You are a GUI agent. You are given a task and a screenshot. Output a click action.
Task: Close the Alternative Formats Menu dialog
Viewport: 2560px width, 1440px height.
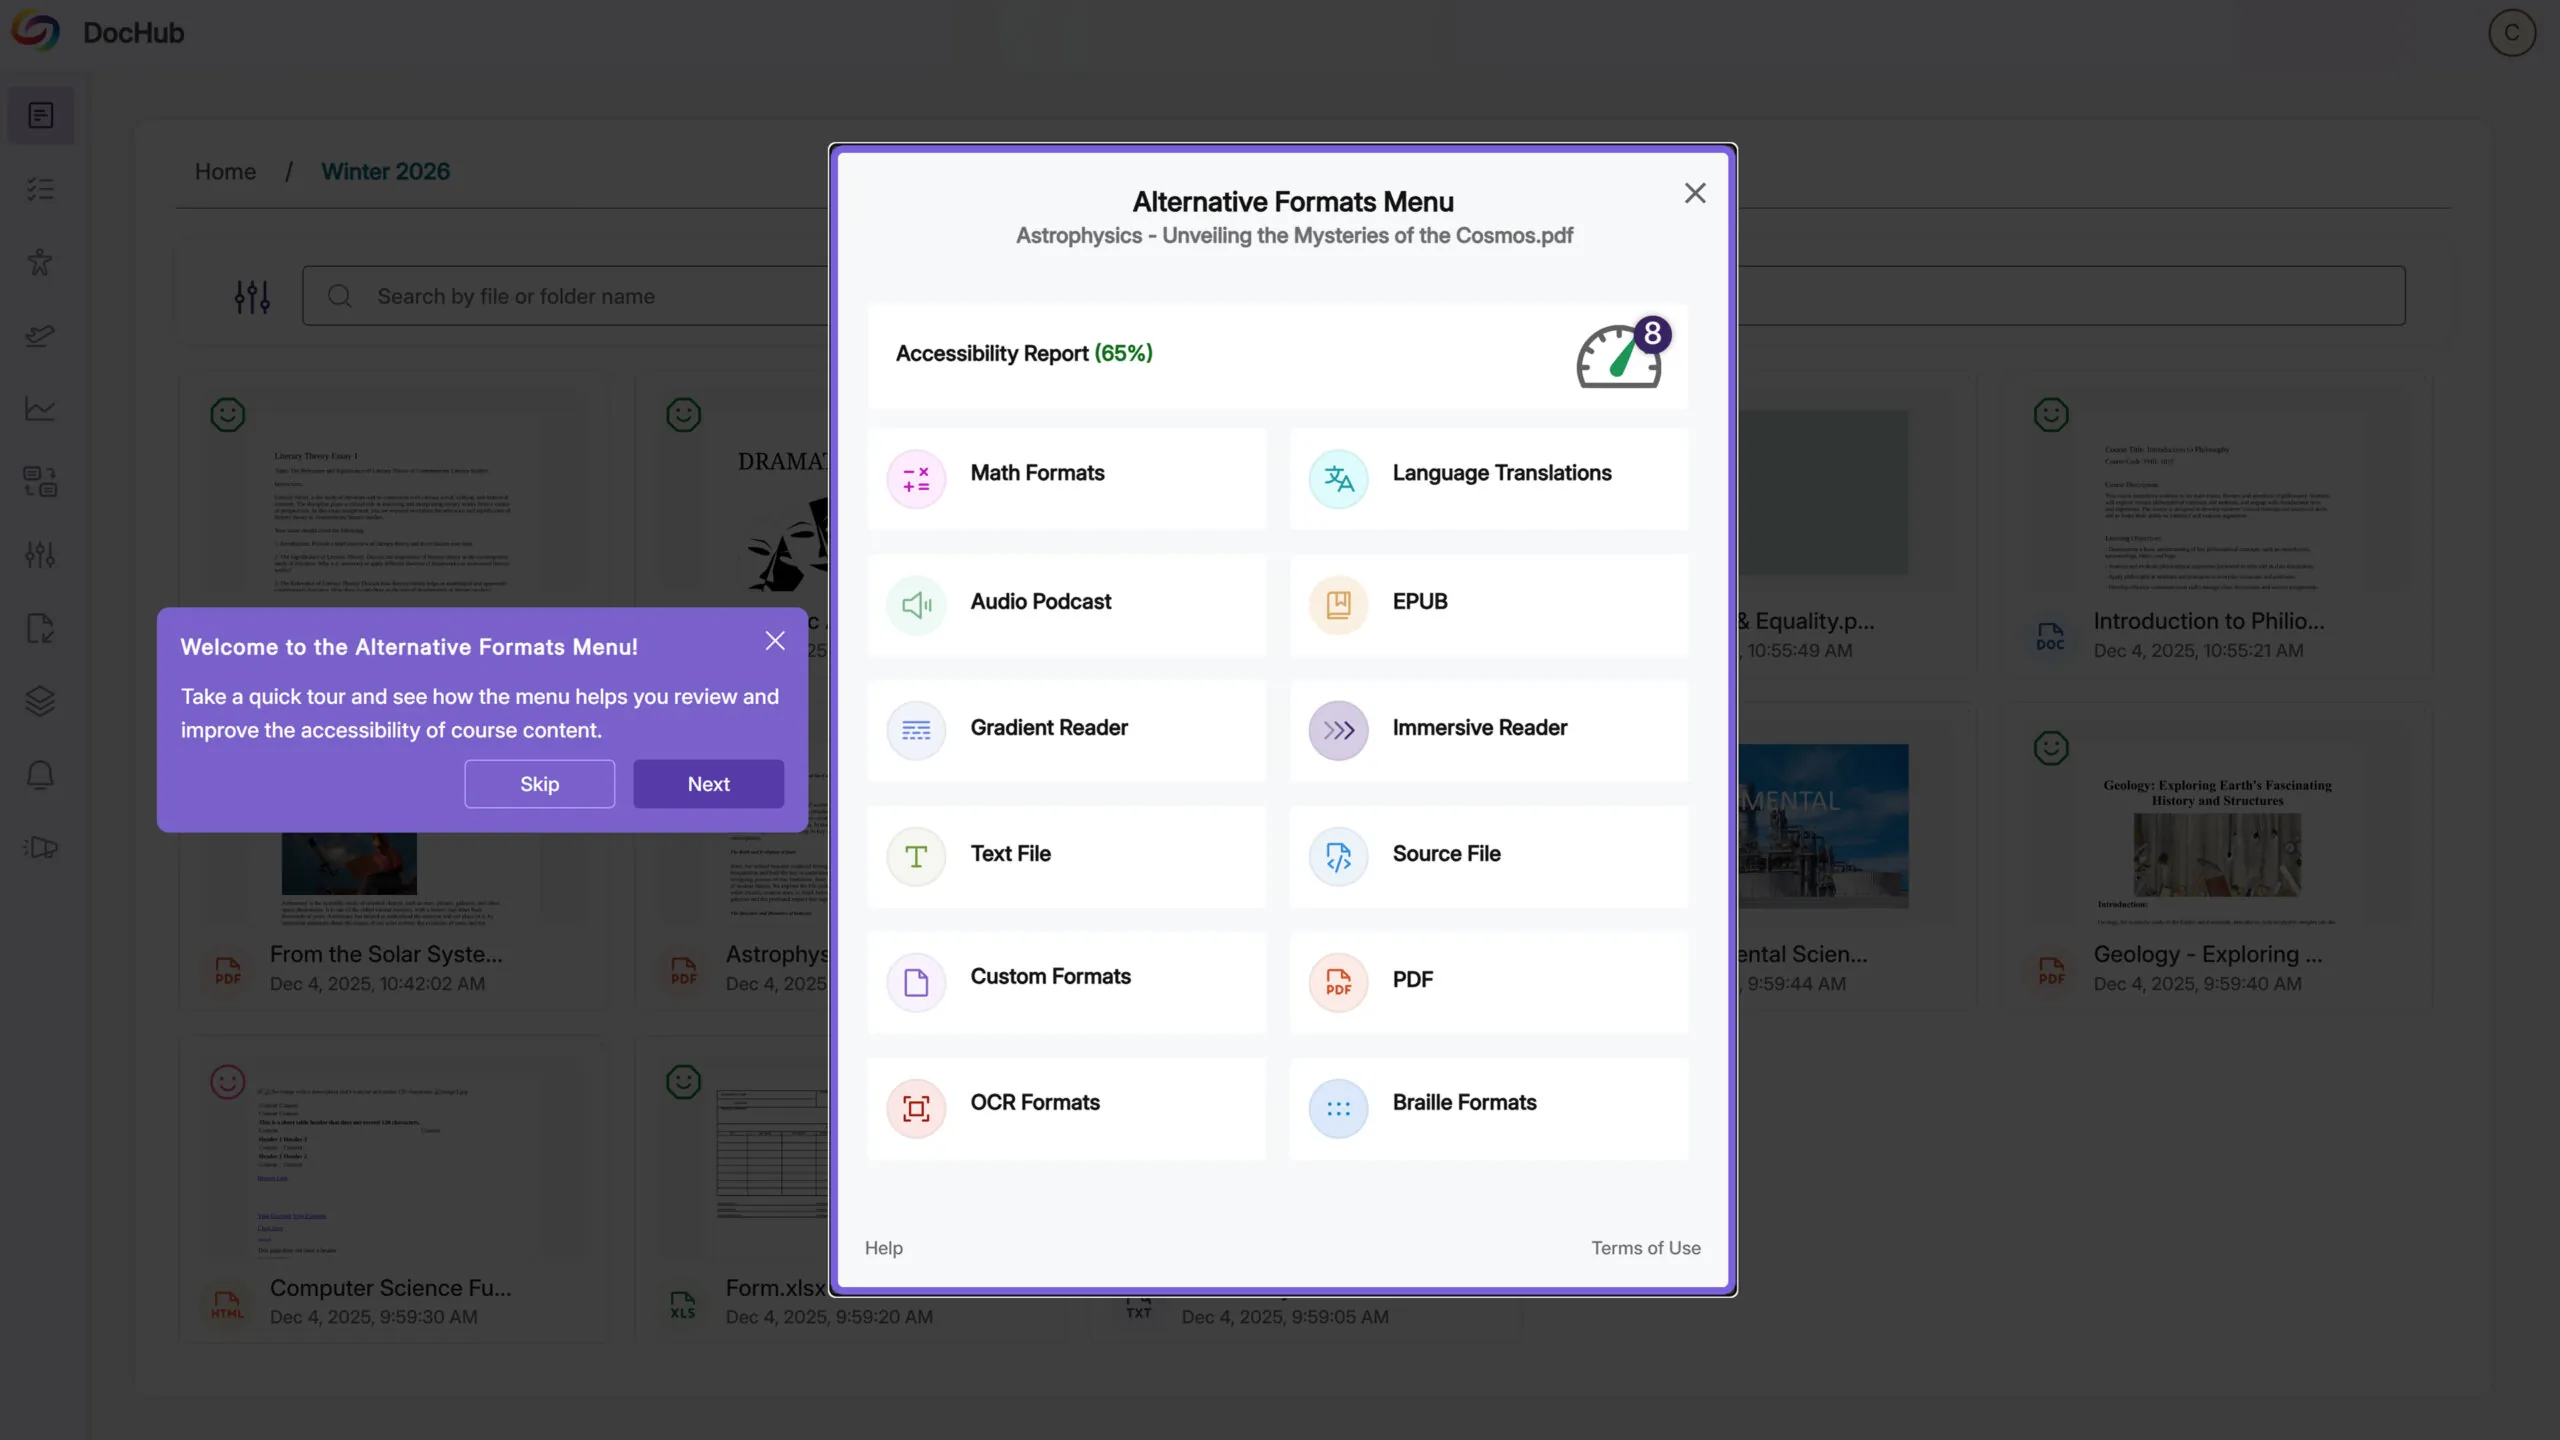pos(1694,194)
